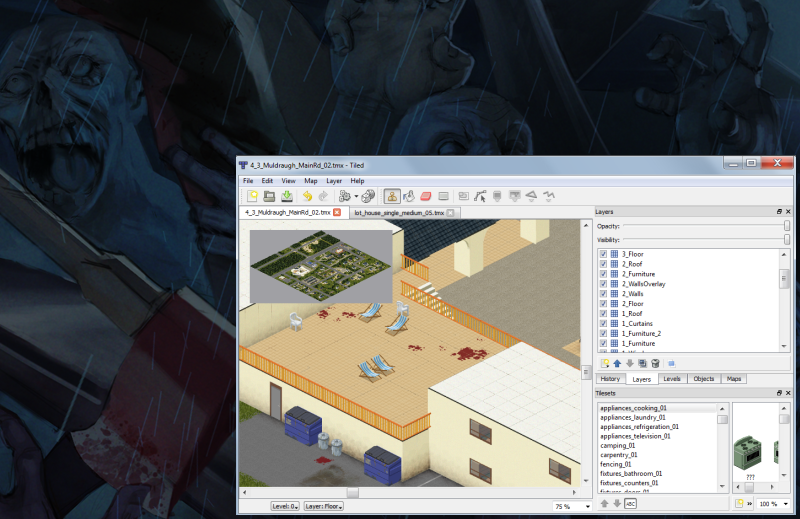Click the Duplicate Layer icon

(x=643, y=363)
